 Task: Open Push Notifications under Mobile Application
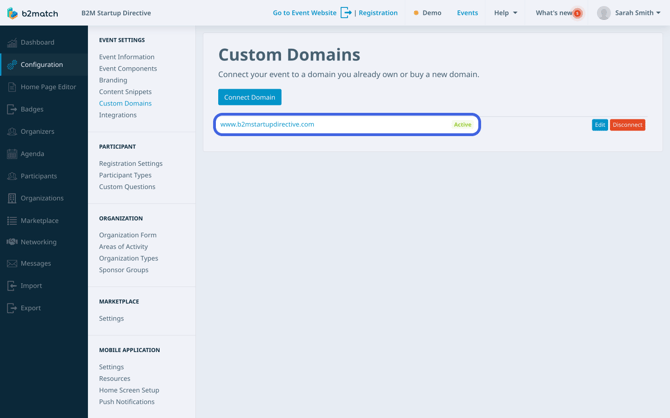[x=126, y=402]
